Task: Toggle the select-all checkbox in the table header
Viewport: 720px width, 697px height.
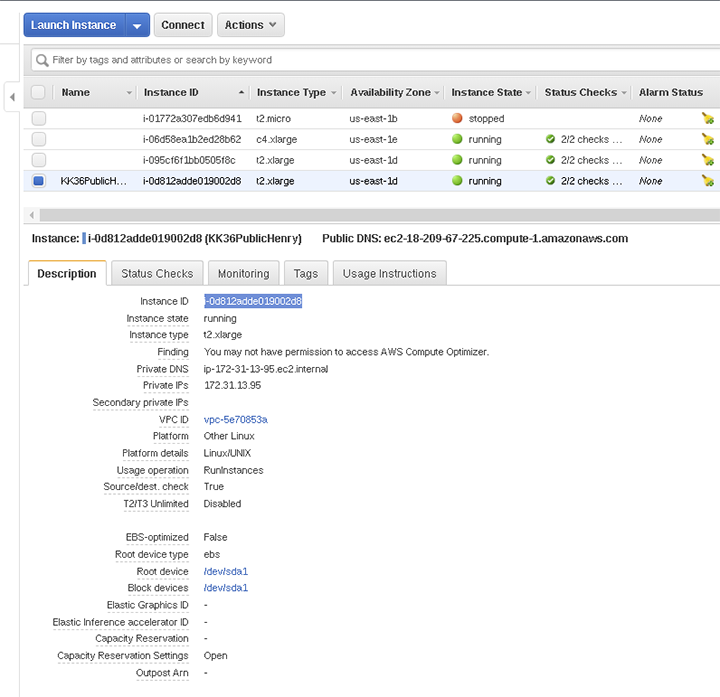Action: pos(38,92)
